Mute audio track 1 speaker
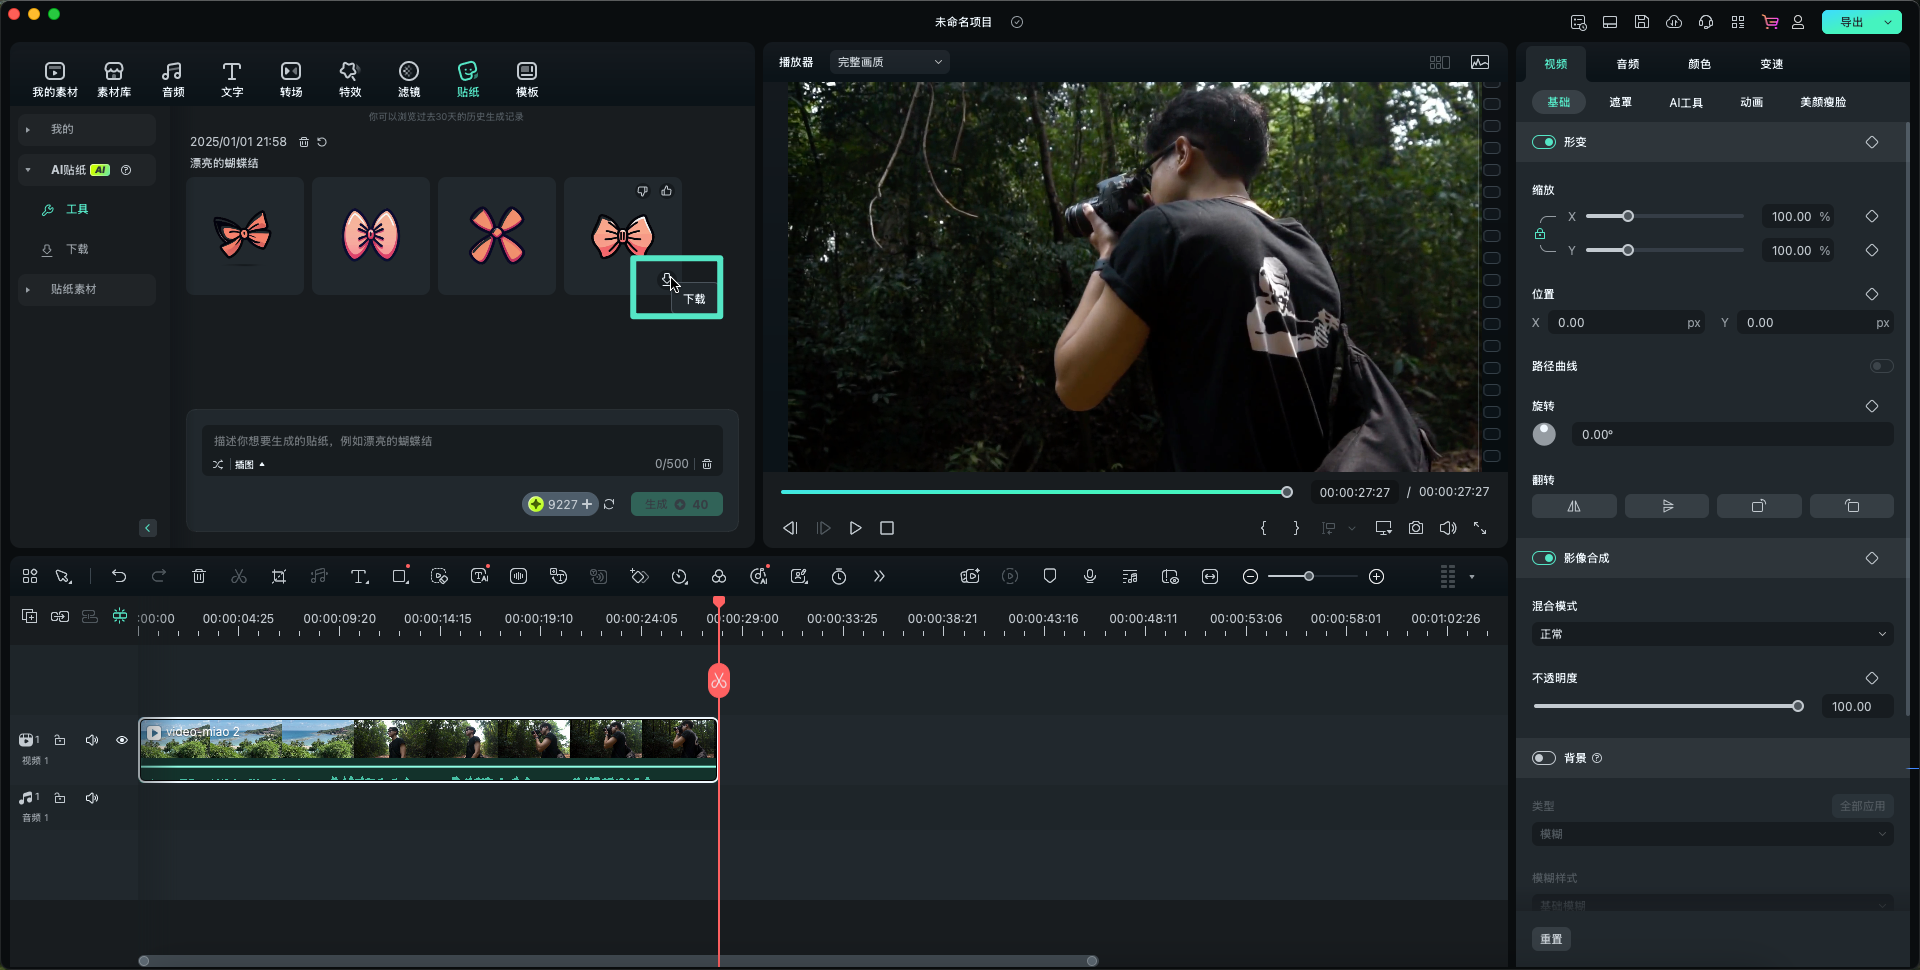 coord(92,798)
